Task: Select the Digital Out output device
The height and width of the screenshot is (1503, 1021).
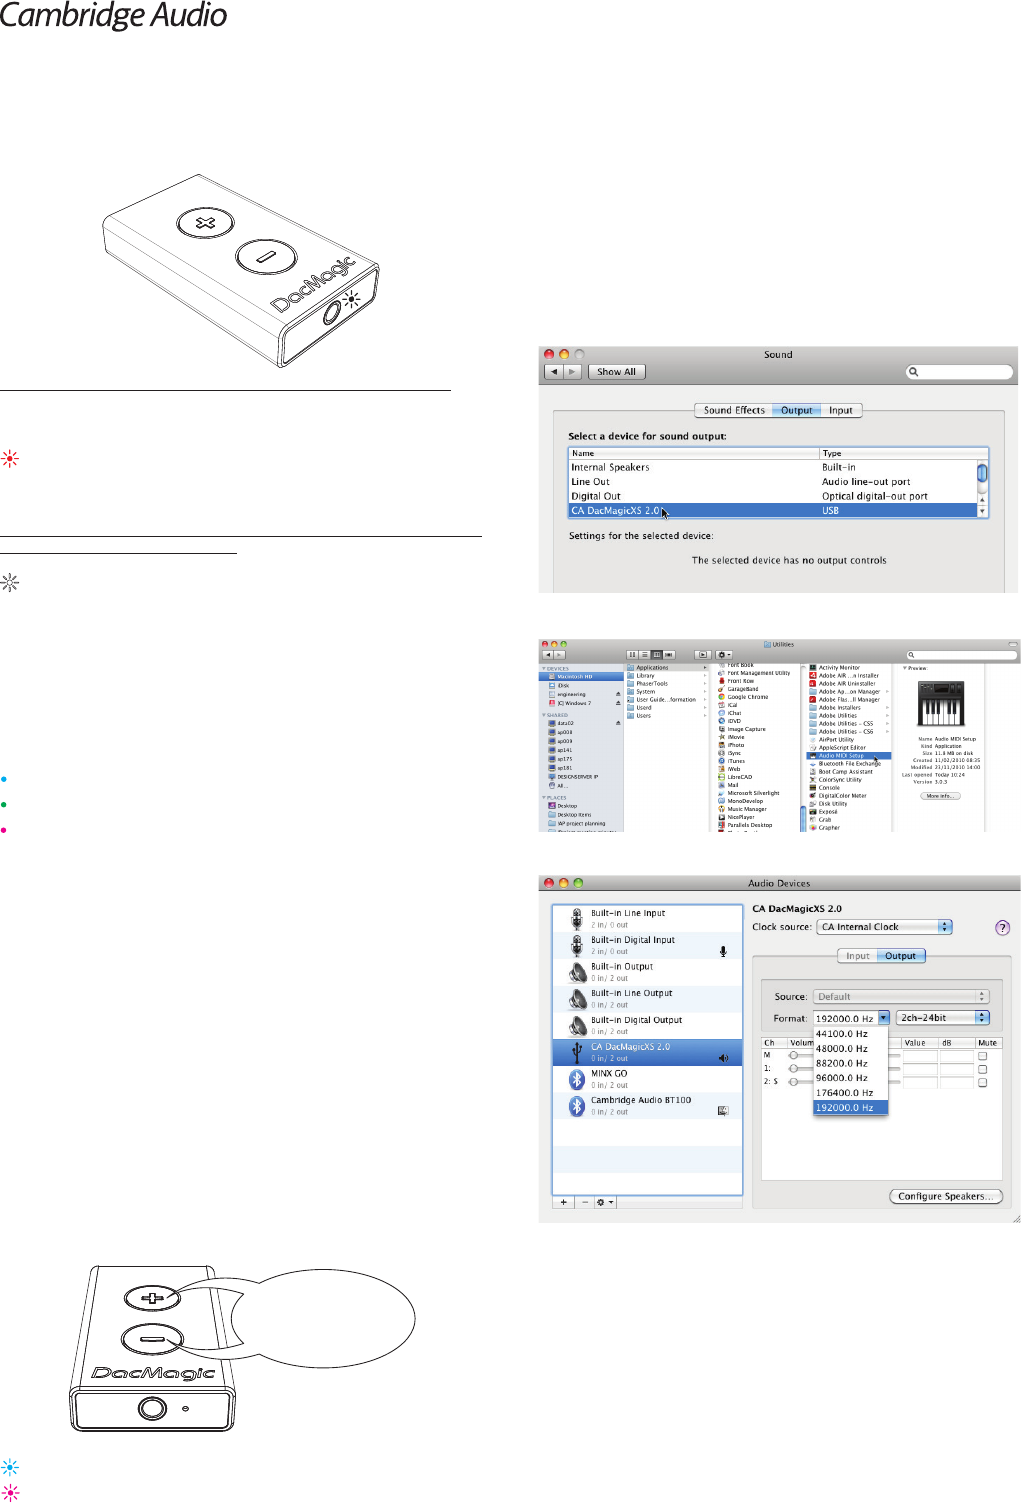Action: 773,496
